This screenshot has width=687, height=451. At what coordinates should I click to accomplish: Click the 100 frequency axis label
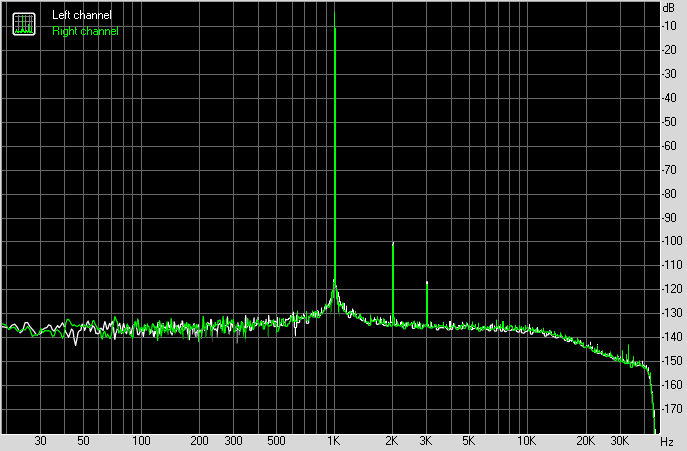click(x=141, y=440)
